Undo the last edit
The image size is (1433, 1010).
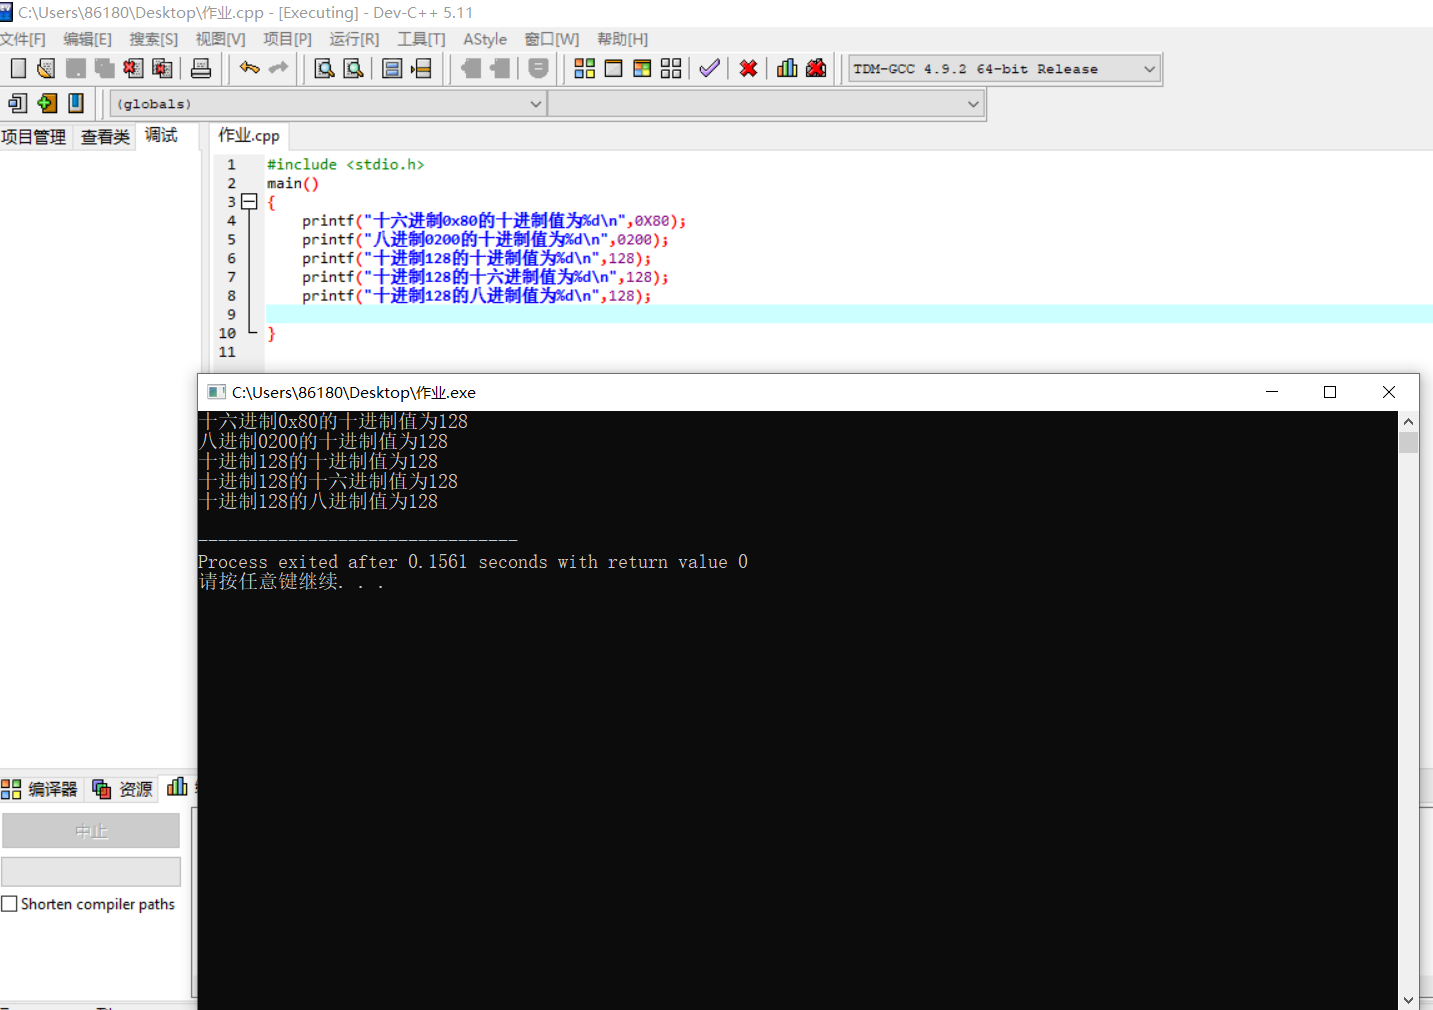(249, 68)
